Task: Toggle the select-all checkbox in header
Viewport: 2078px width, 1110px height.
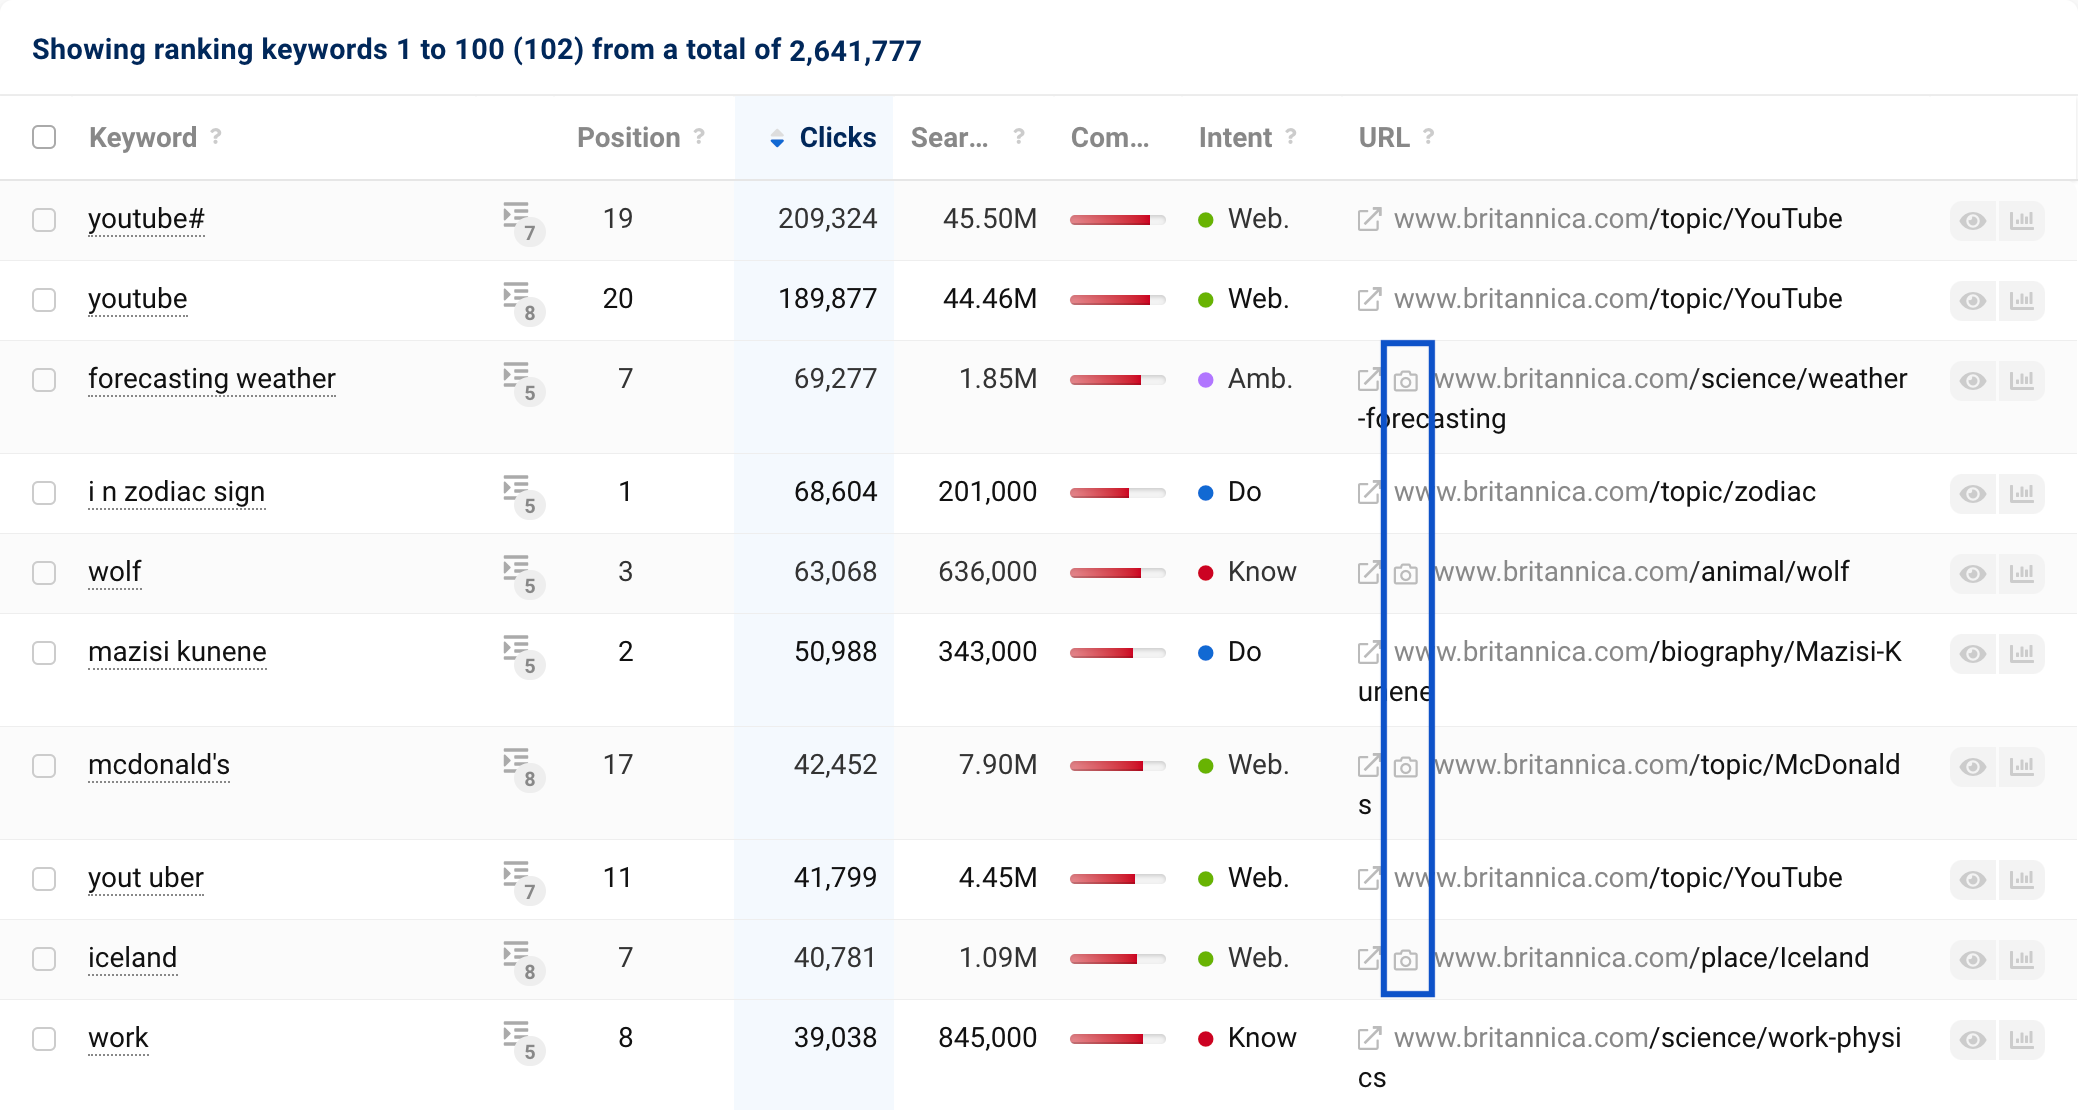Action: [x=43, y=136]
